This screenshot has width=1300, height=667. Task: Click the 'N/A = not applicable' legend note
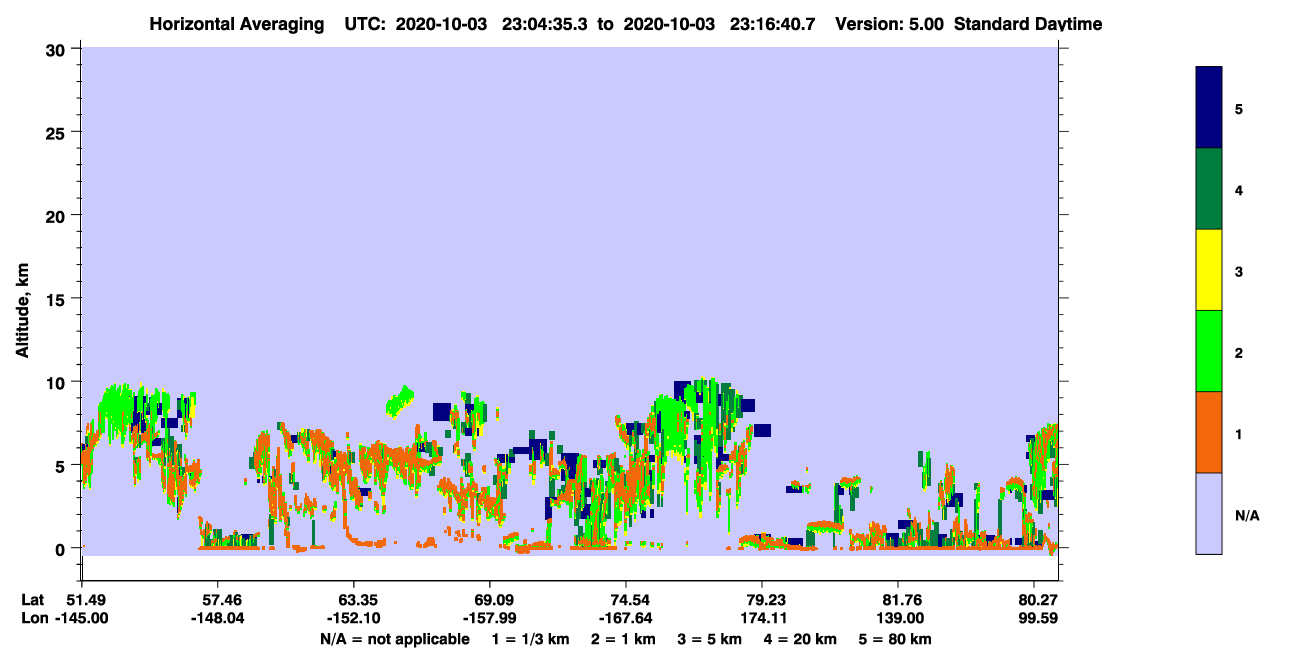395,638
